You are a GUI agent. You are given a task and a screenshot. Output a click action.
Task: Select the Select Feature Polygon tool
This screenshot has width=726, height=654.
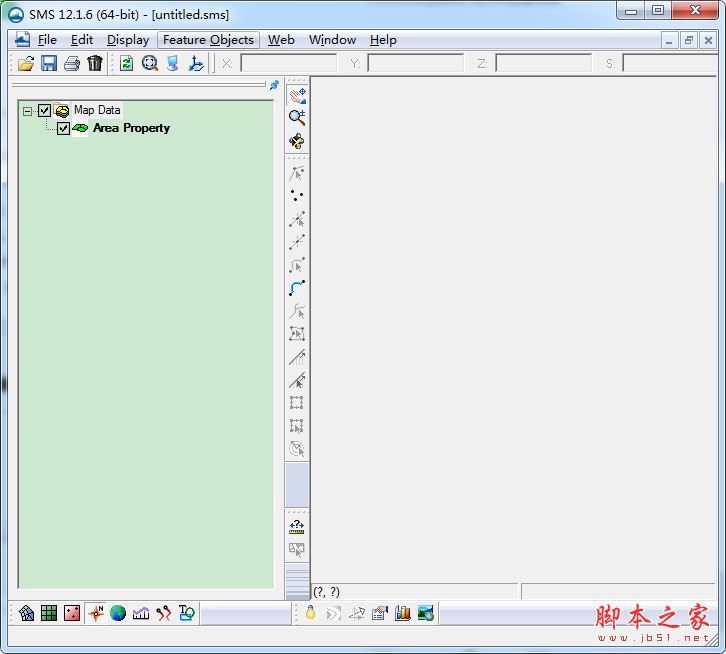297,334
